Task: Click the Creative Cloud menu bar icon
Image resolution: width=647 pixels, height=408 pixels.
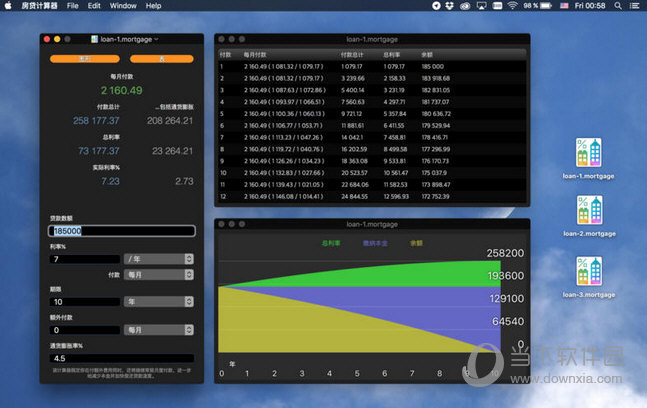Action: [x=465, y=6]
